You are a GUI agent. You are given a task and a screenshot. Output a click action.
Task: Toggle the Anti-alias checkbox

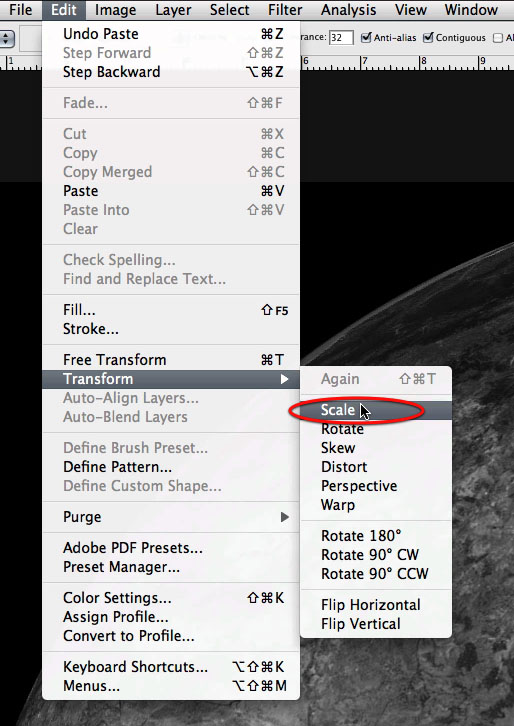[x=366, y=38]
